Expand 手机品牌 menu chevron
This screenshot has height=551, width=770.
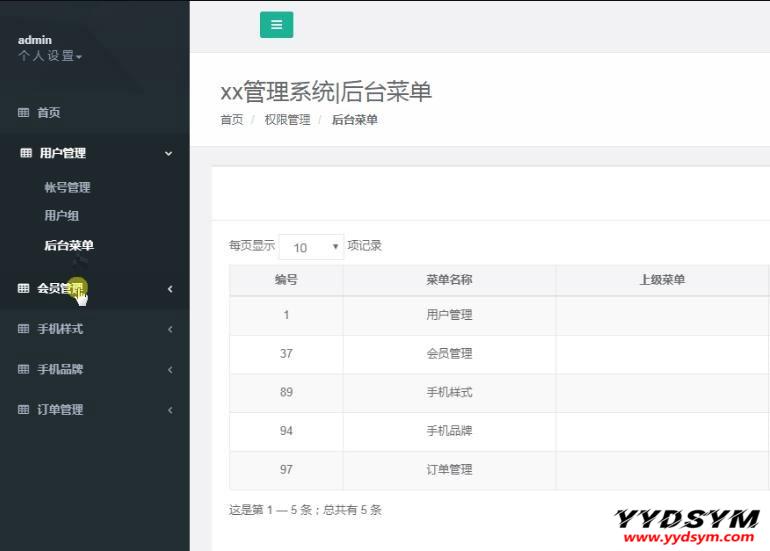coord(170,369)
